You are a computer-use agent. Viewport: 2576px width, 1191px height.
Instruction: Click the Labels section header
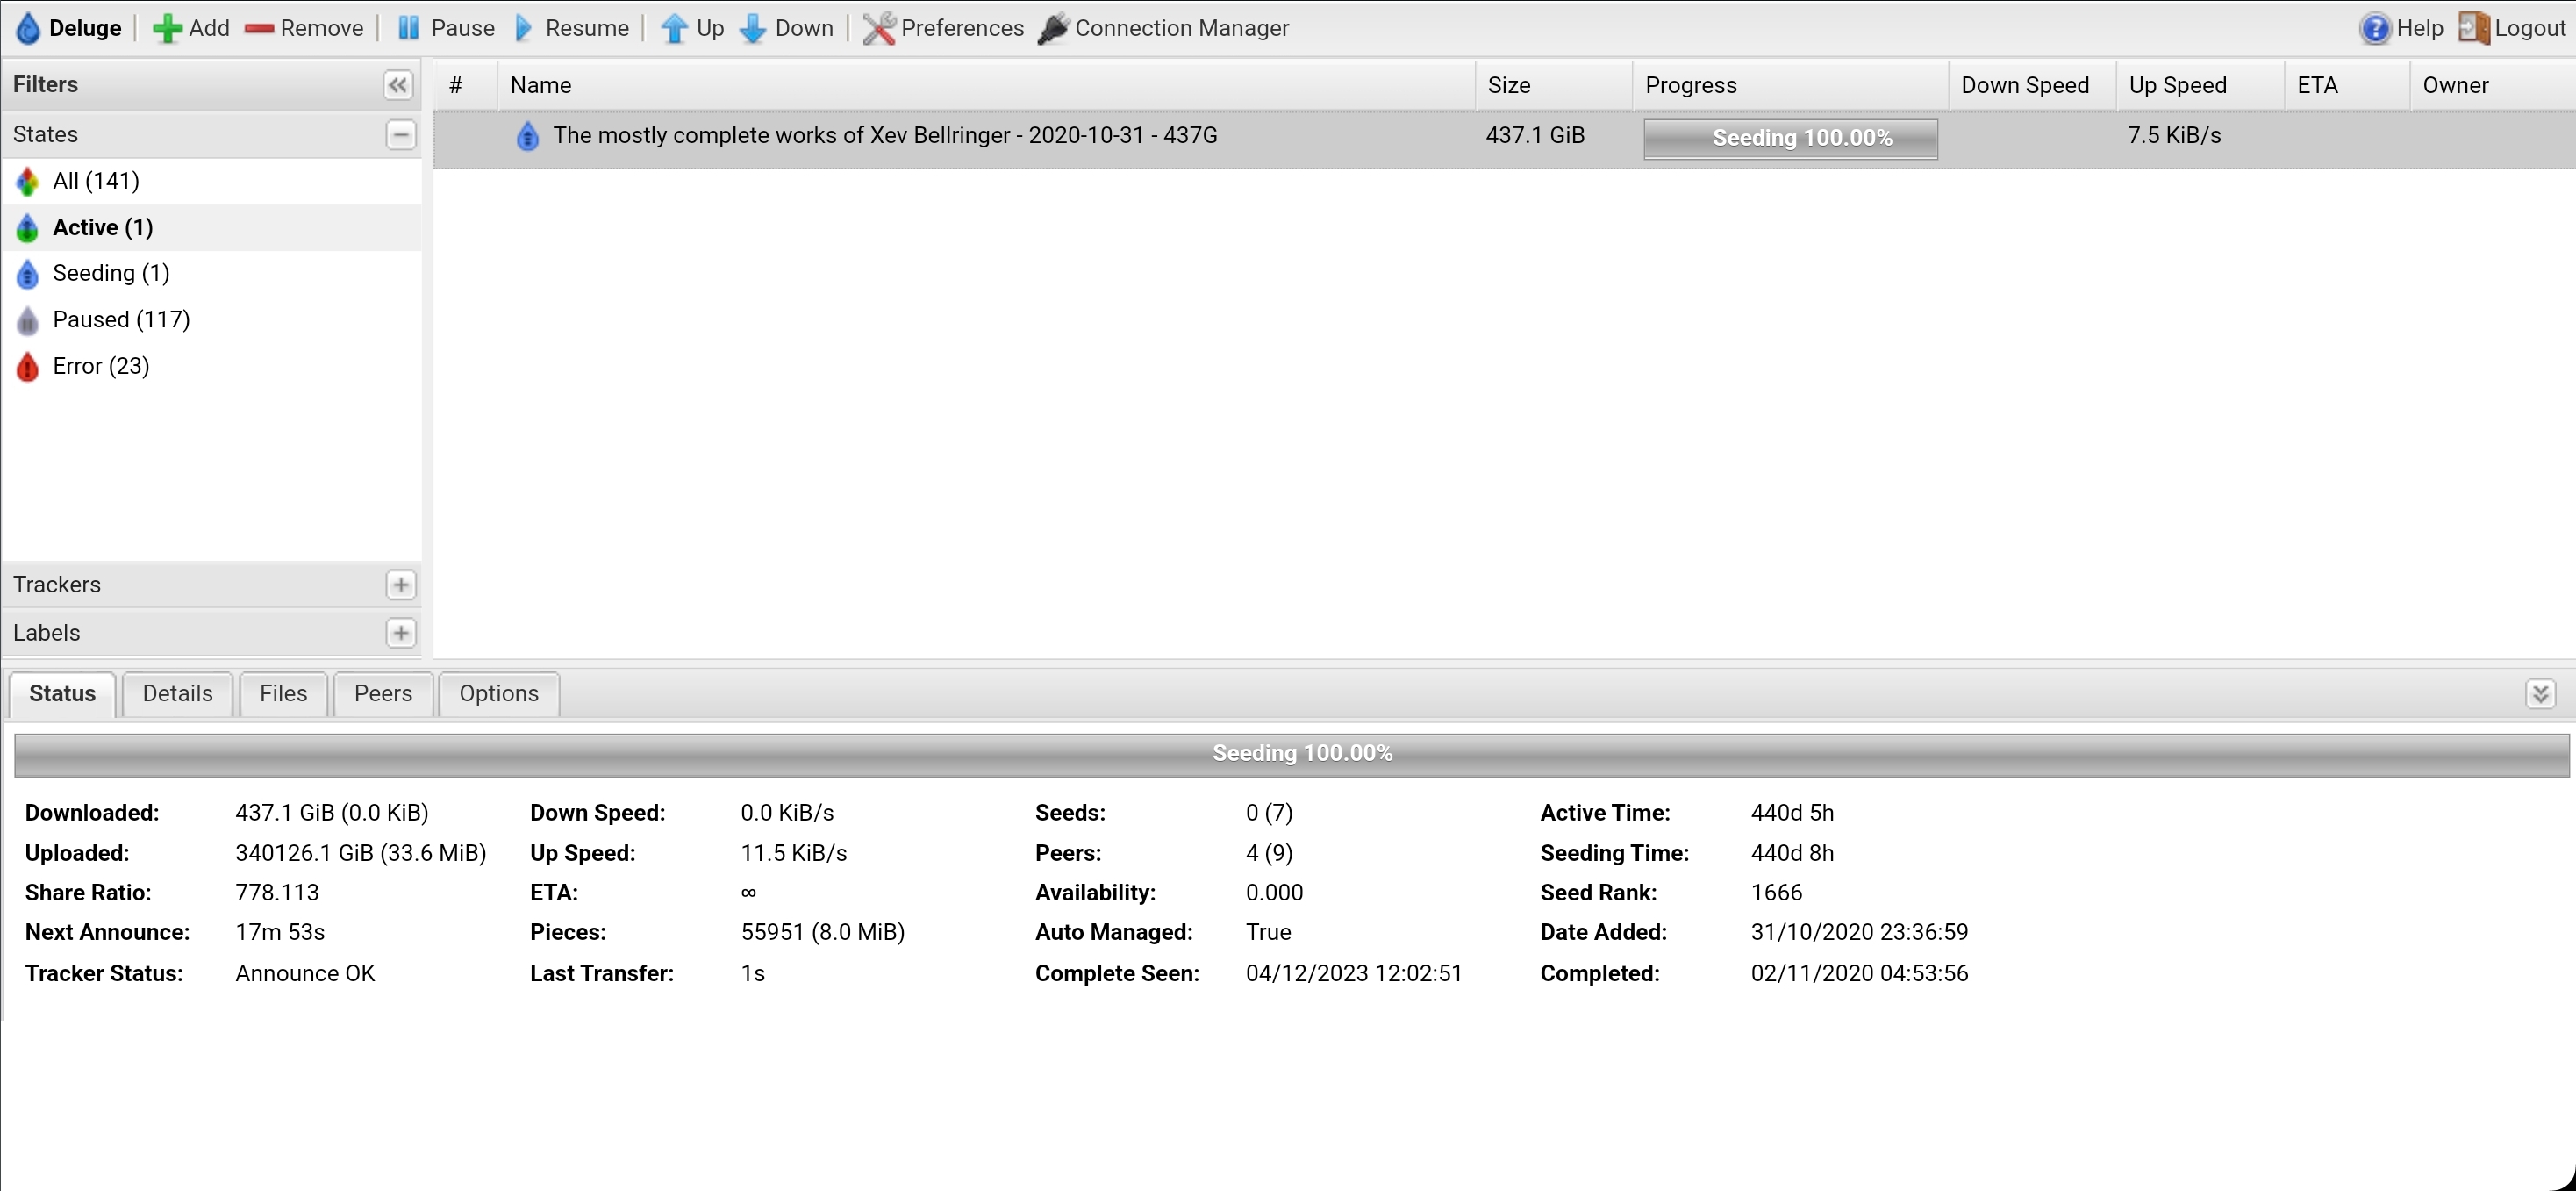211,633
